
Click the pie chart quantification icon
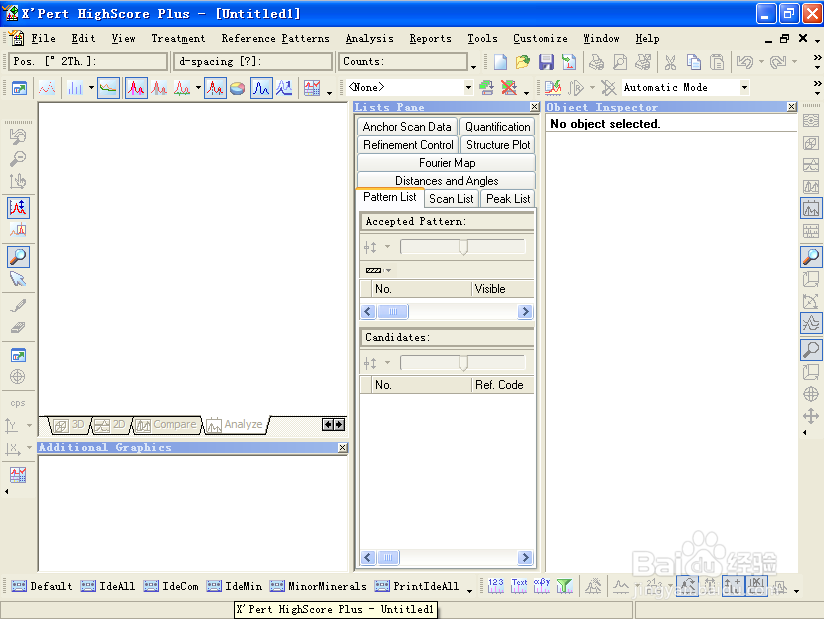(238, 88)
